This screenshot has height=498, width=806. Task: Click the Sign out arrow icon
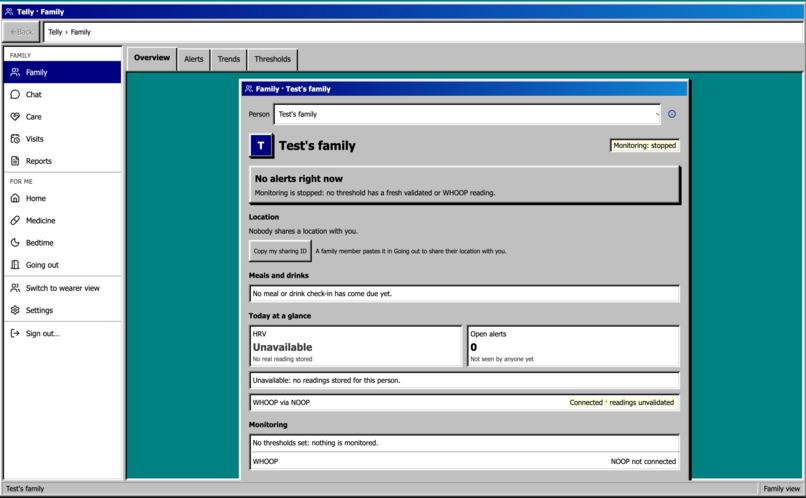[x=15, y=333]
